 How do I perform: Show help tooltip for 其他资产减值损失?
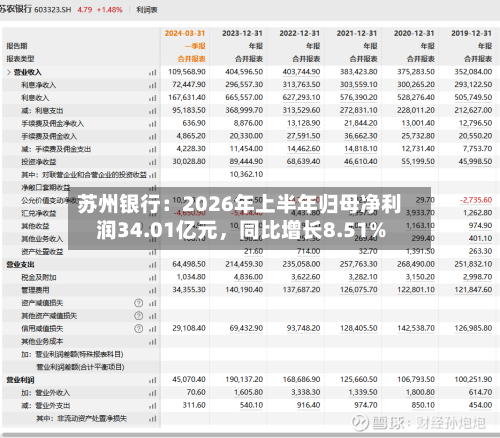[139, 316]
